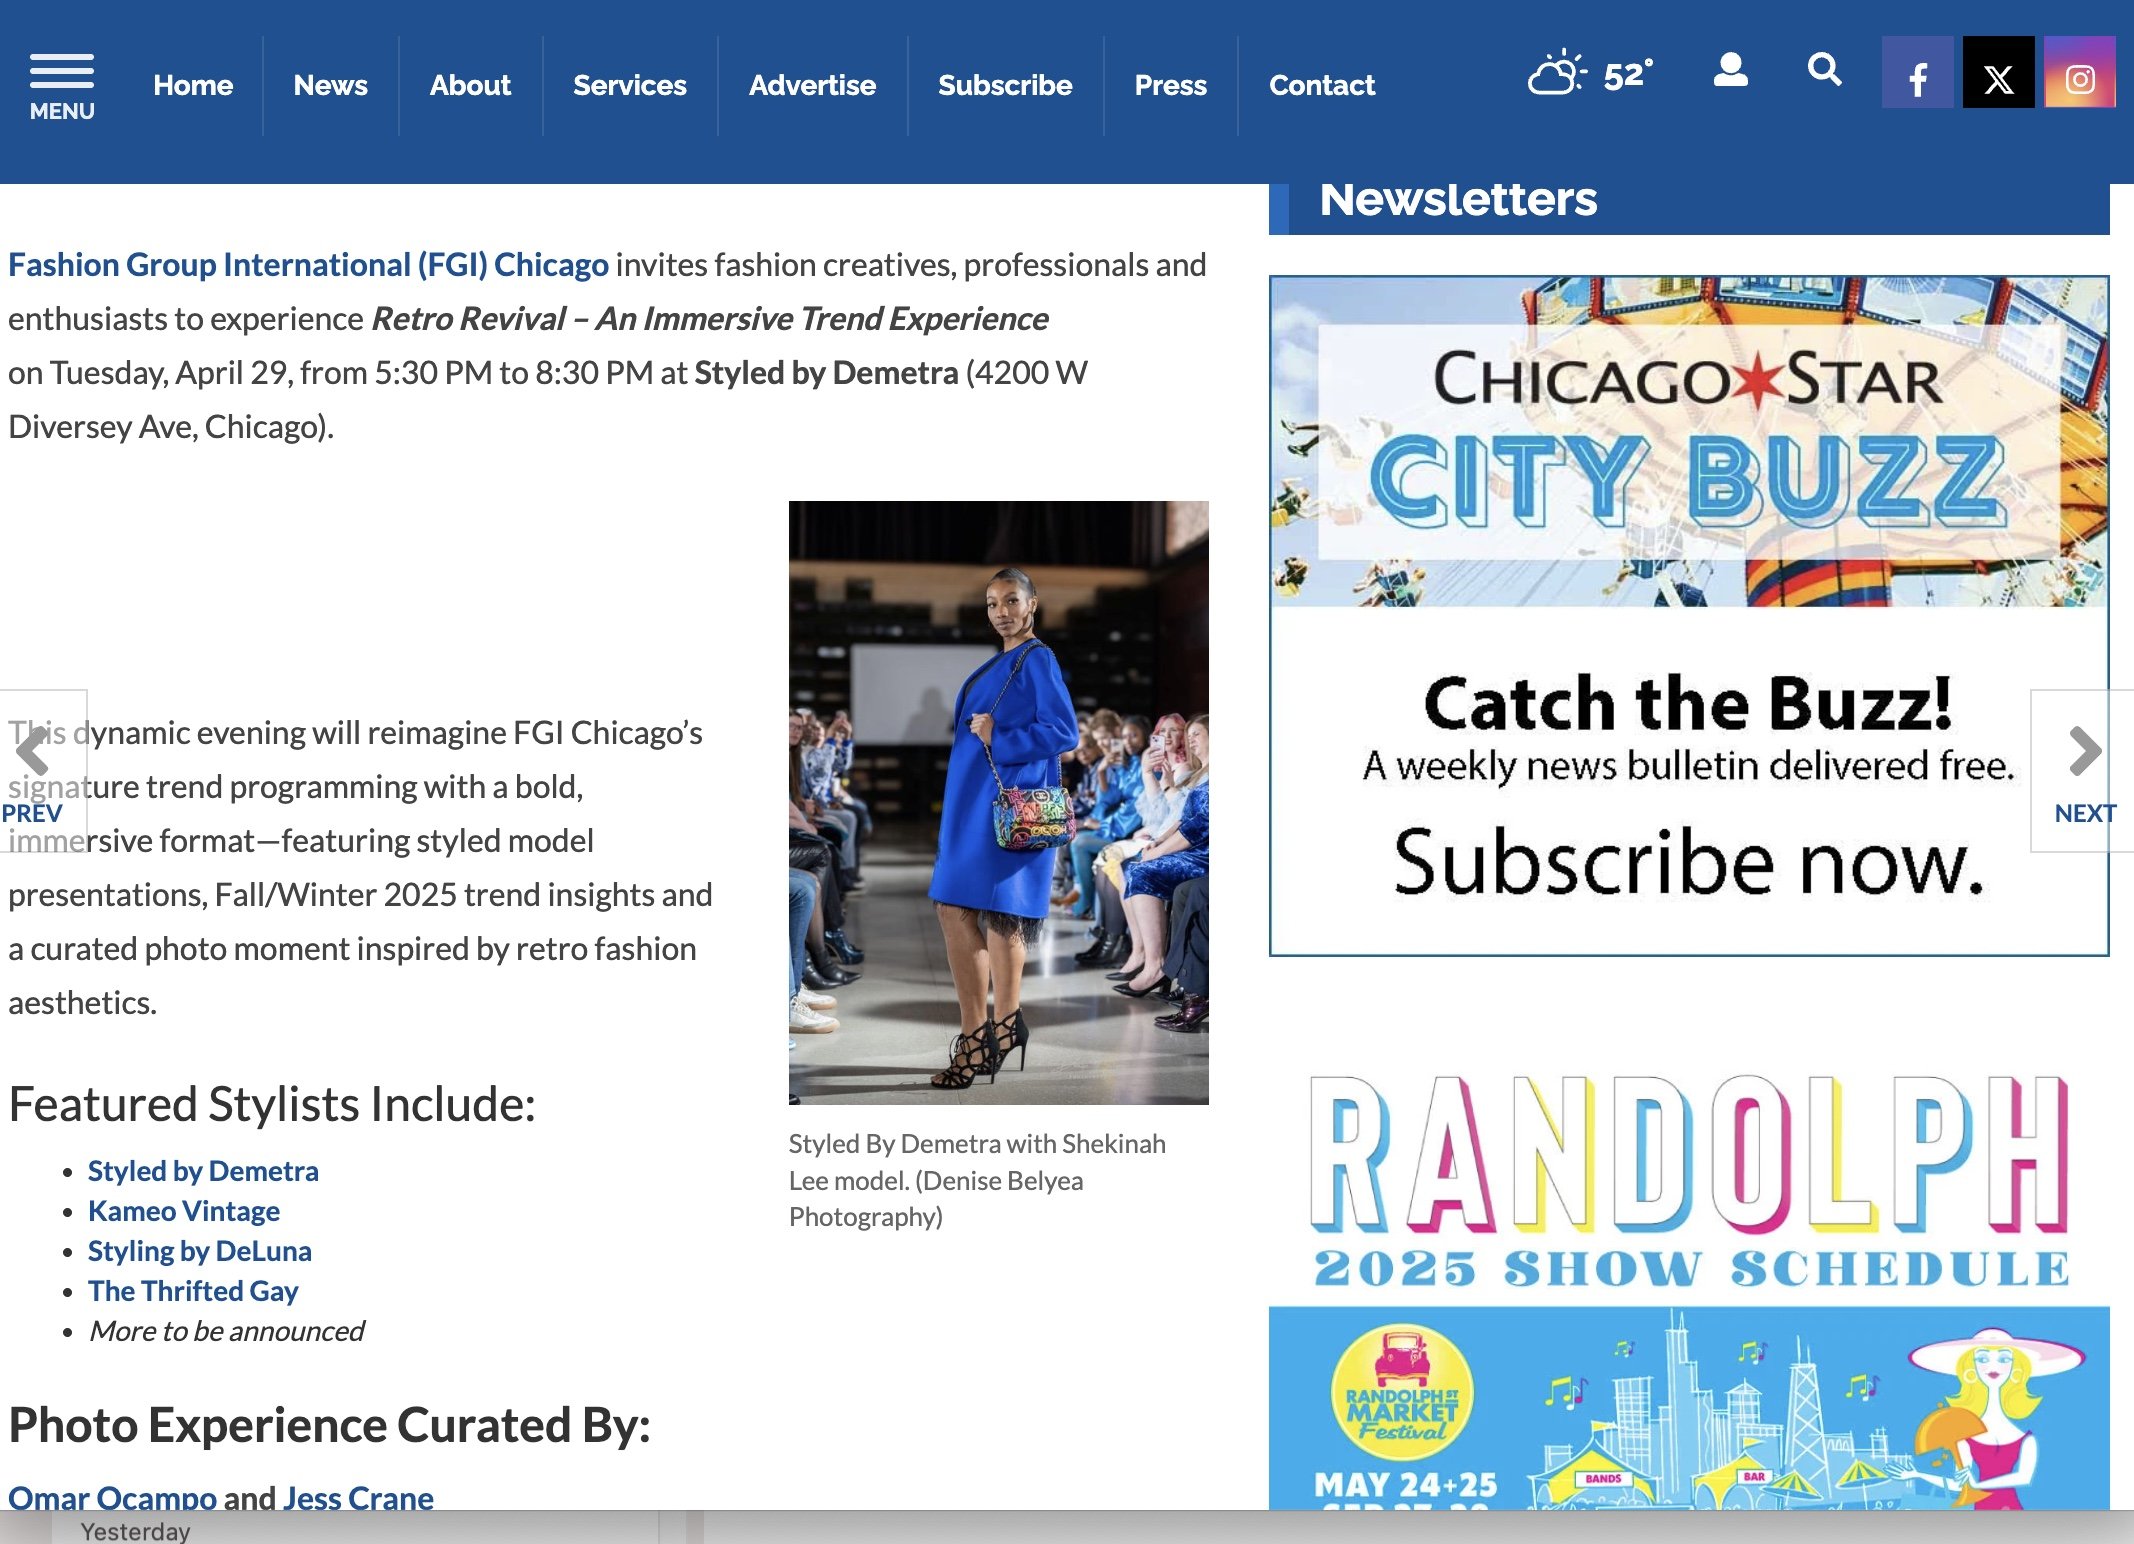Click 'Yesterday' label in the background window
The width and height of the screenshot is (2134, 1544).
tap(135, 1531)
